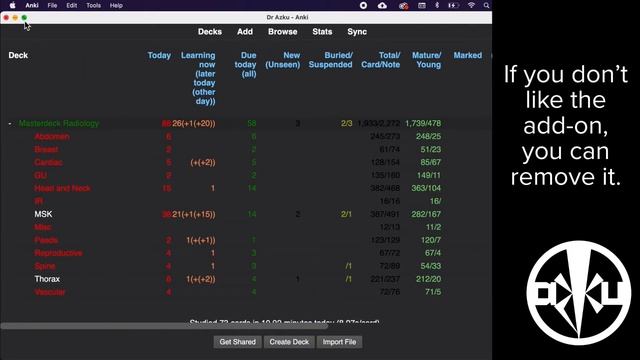Click Add to create a card
The image size is (640, 360).
click(x=245, y=32)
